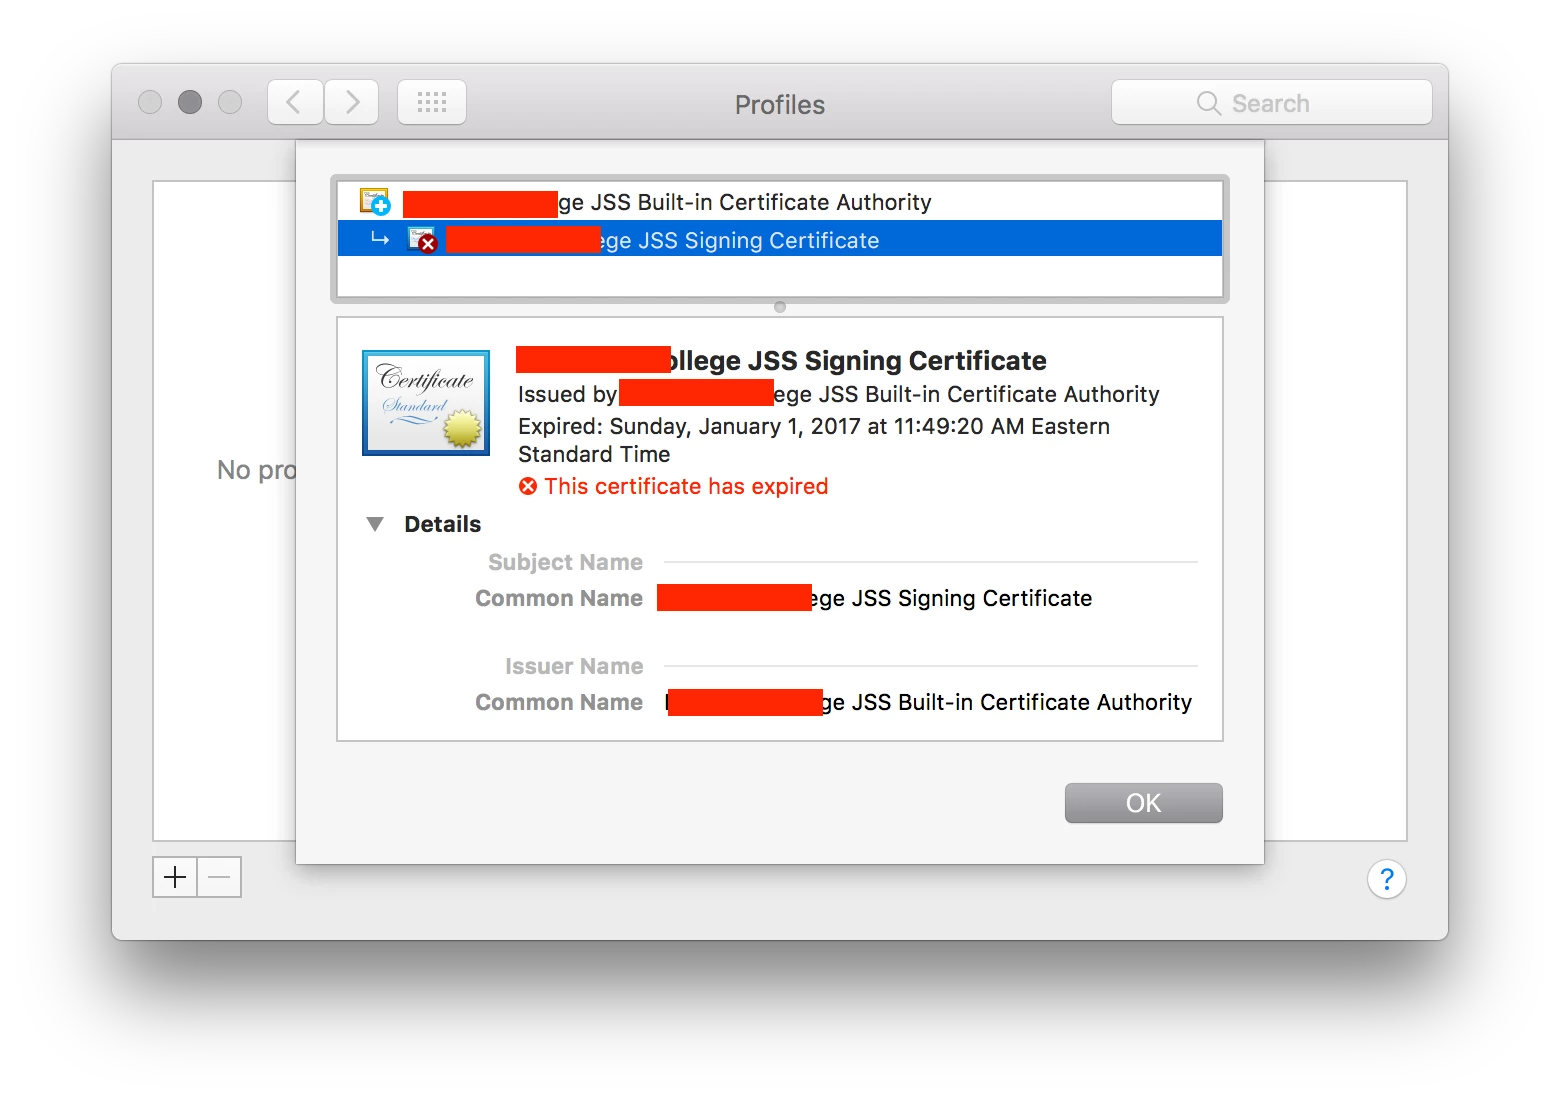Image resolution: width=1560 pixels, height=1100 pixels.
Task: Click the Profiles window title
Action: pyautogui.click(x=780, y=104)
